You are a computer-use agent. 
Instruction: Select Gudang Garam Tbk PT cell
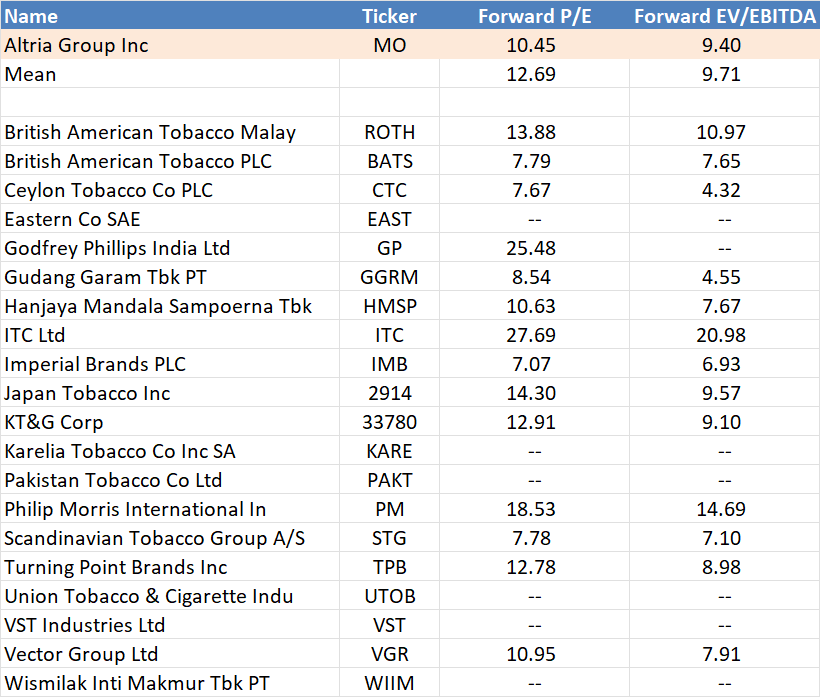(170, 277)
